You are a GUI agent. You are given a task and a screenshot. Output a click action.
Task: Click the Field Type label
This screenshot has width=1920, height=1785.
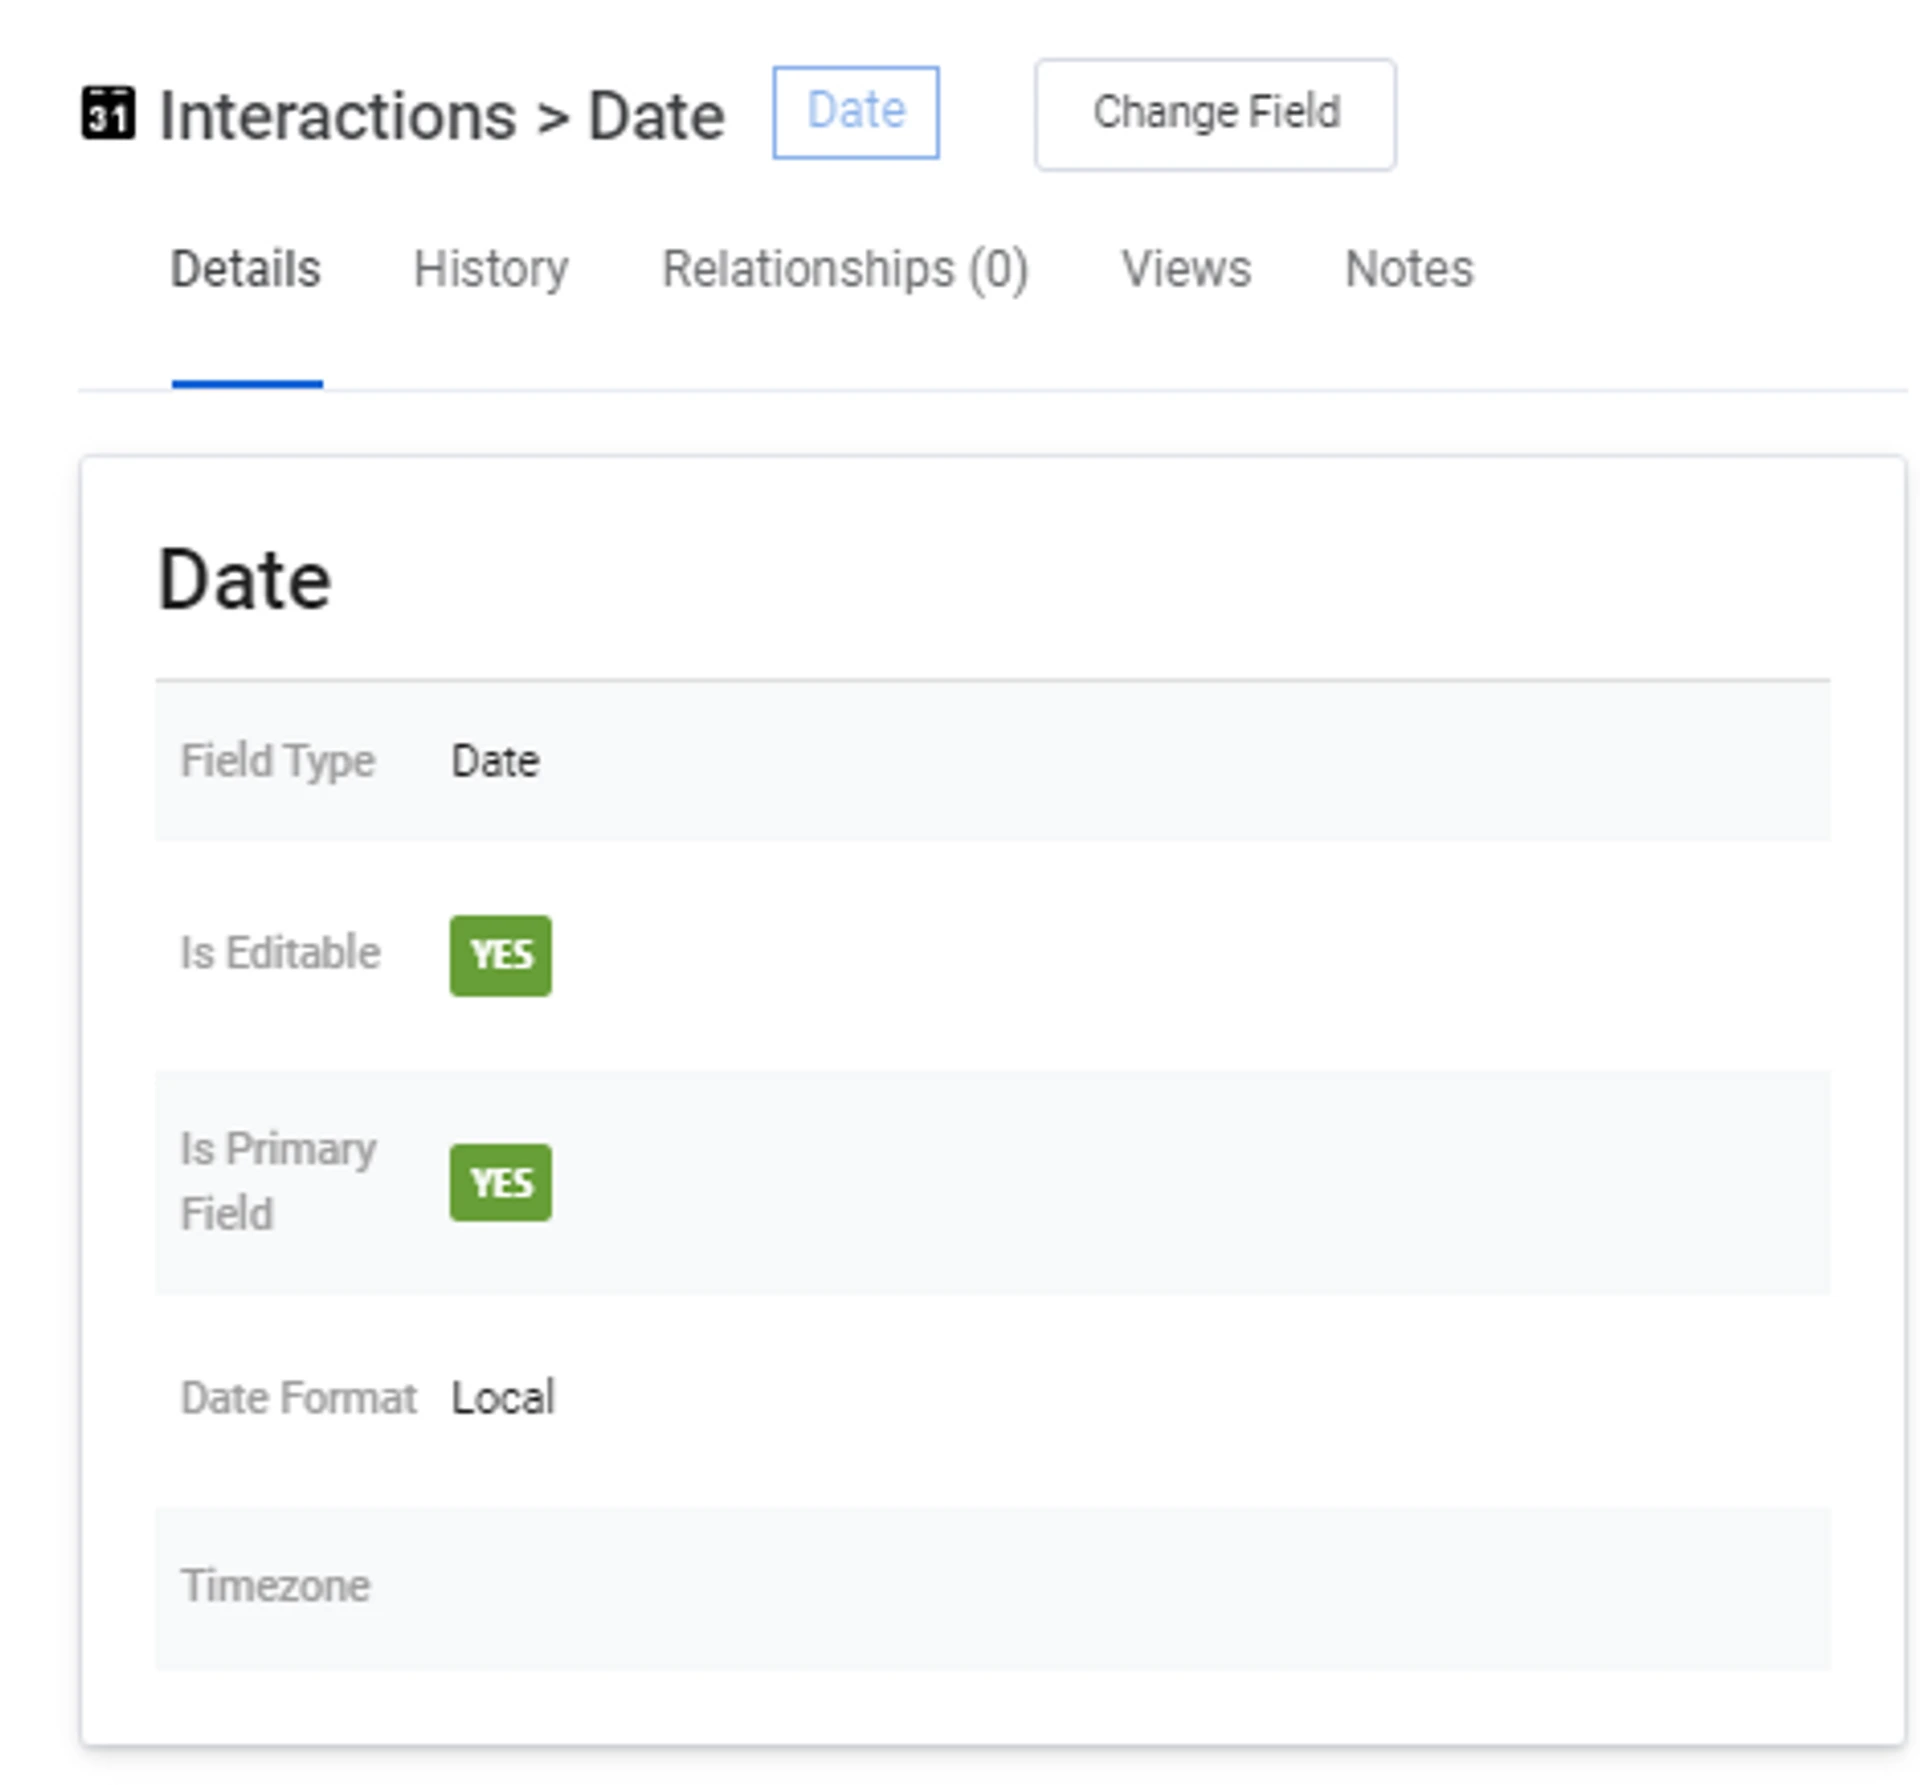pyautogui.click(x=278, y=761)
